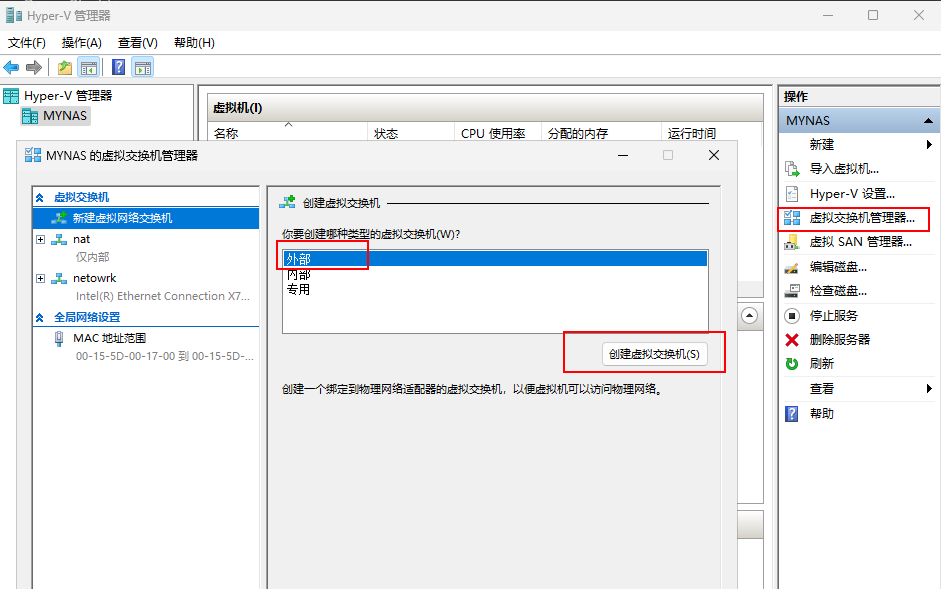Click the netowrk switch network icon
The width and height of the screenshot is (941, 589).
point(59,279)
